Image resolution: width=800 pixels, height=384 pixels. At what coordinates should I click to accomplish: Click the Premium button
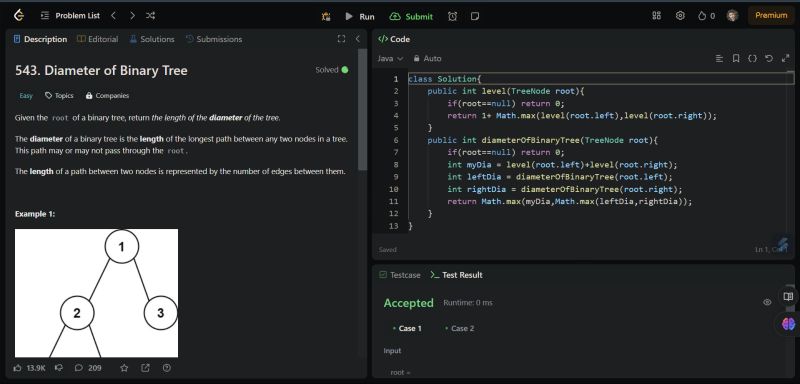(771, 15)
